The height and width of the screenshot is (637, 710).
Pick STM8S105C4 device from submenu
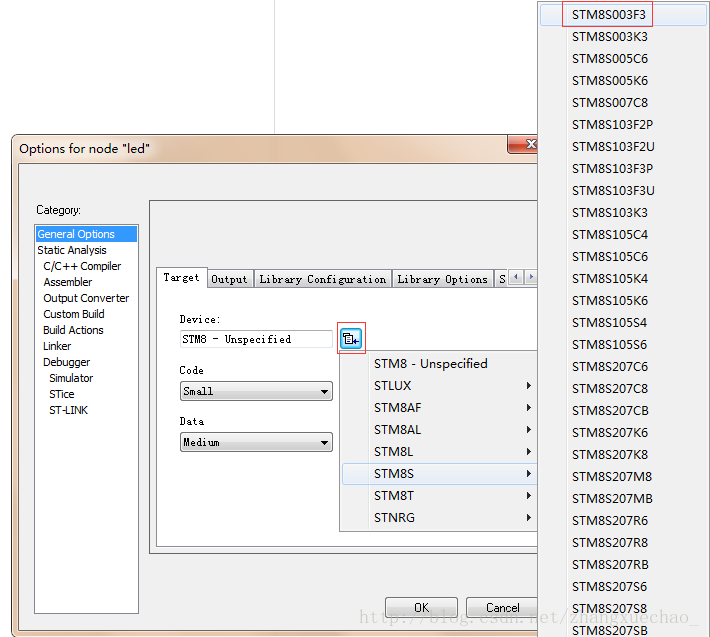(623, 235)
